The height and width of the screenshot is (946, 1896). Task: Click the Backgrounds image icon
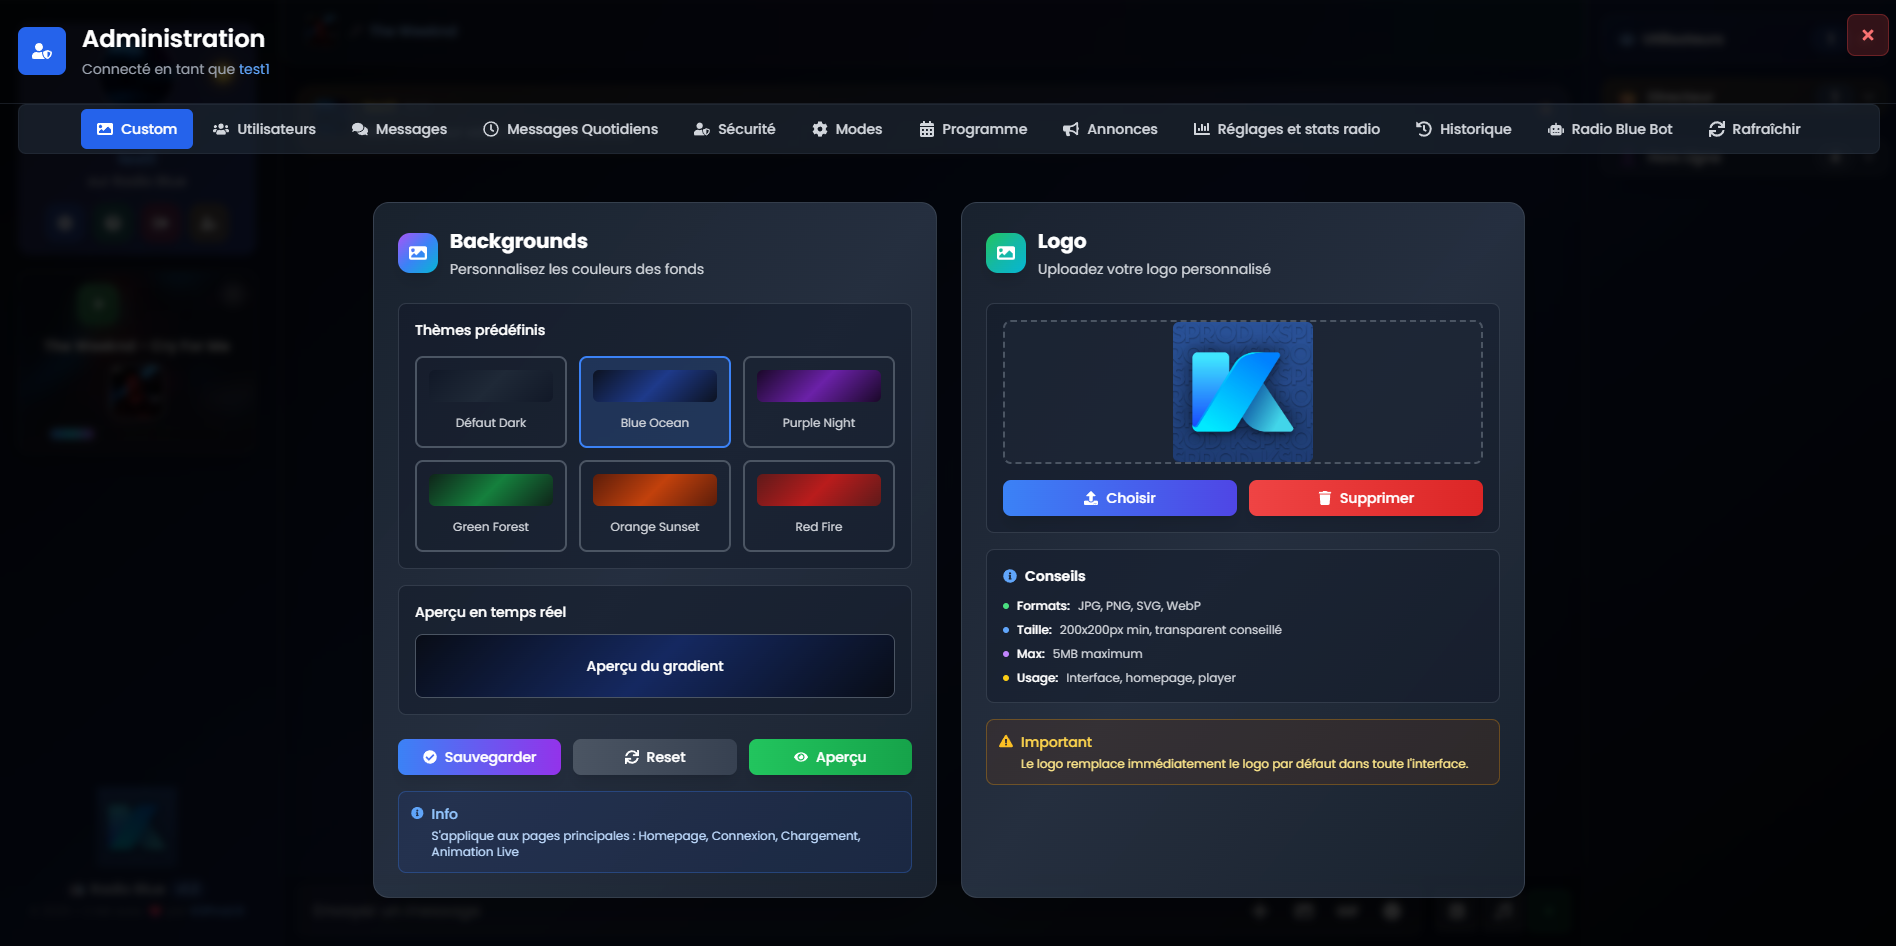[418, 253]
